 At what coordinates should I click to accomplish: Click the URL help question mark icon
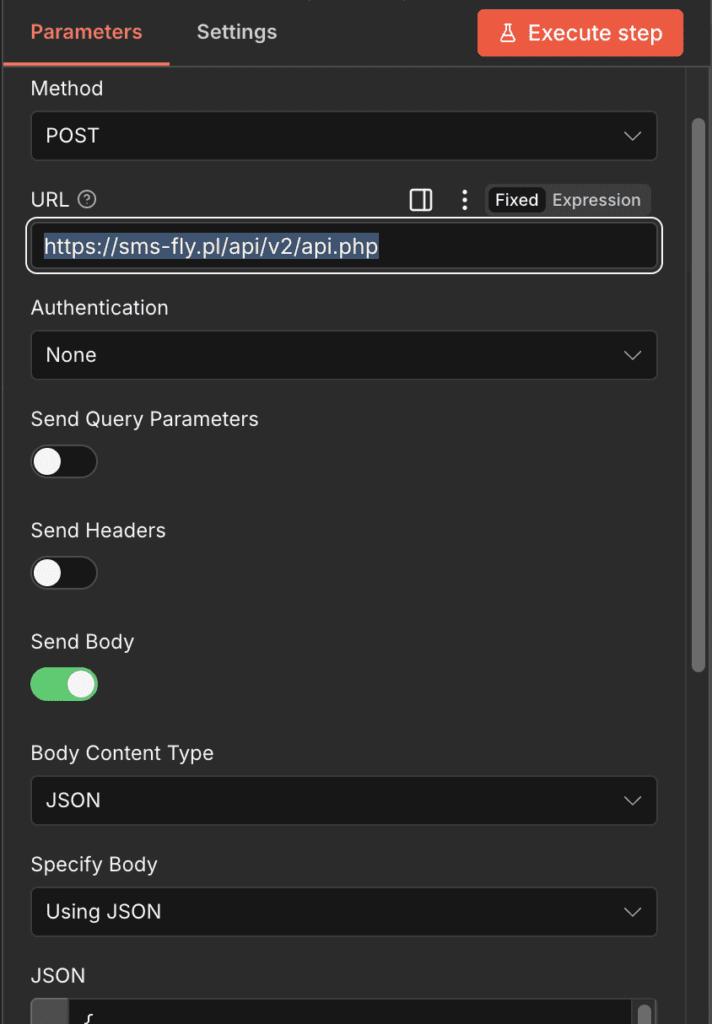point(87,200)
